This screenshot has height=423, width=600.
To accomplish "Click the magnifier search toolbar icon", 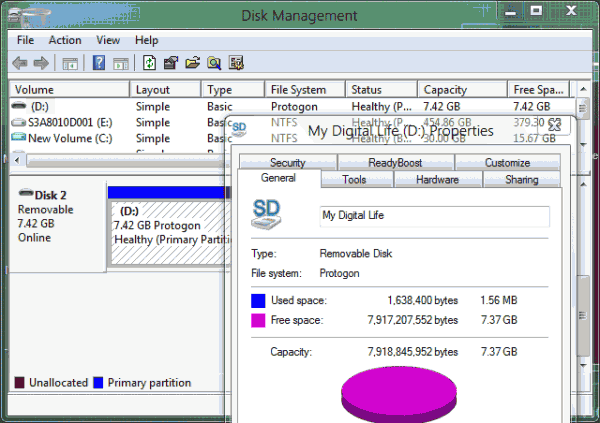I will click(214, 63).
